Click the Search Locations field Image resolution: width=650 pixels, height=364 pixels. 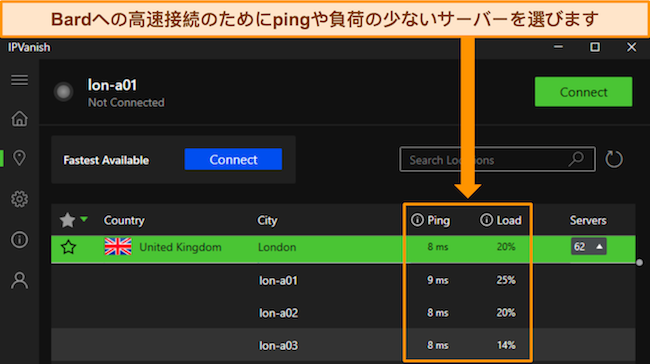497,159
